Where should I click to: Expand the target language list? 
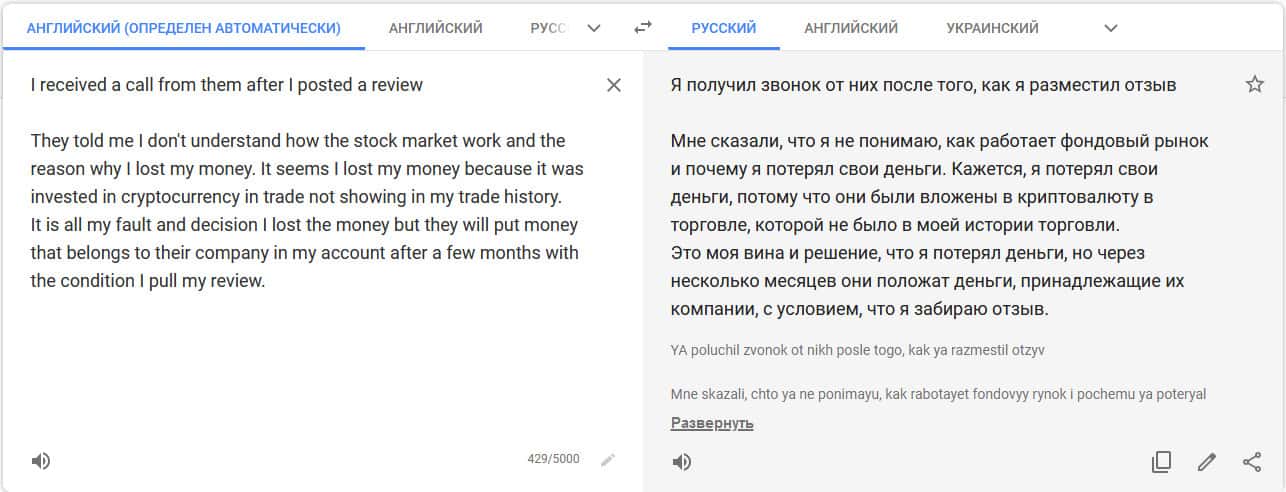point(1110,28)
